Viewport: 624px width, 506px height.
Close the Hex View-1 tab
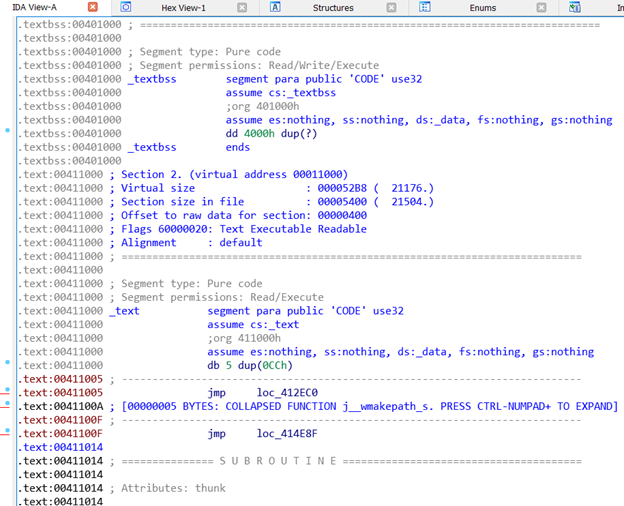[242, 7]
